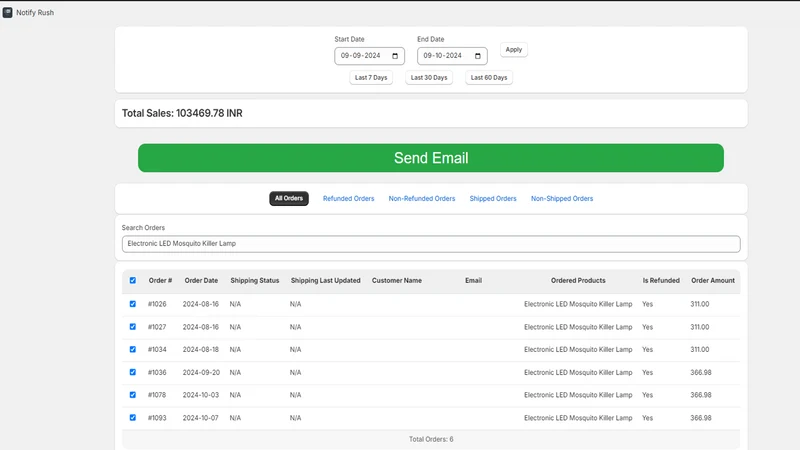Open the Non-Shipped Orders tab
The height and width of the screenshot is (450, 800).
coord(562,198)
